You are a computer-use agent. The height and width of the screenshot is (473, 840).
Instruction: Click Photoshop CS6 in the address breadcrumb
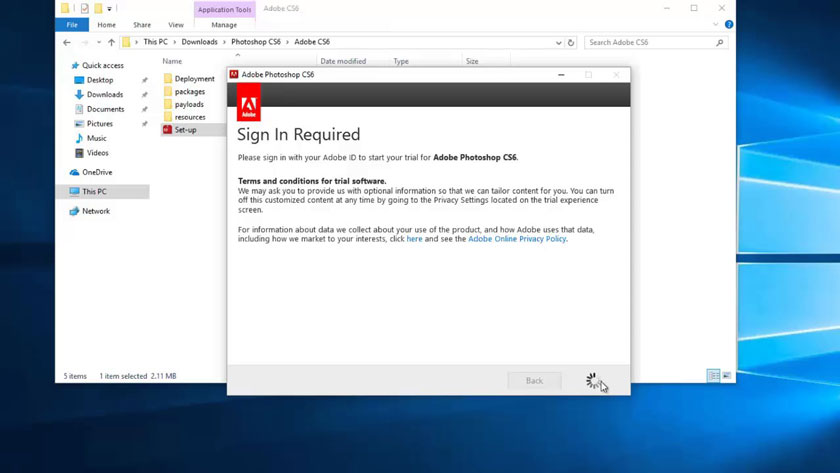tap(256, 42)
